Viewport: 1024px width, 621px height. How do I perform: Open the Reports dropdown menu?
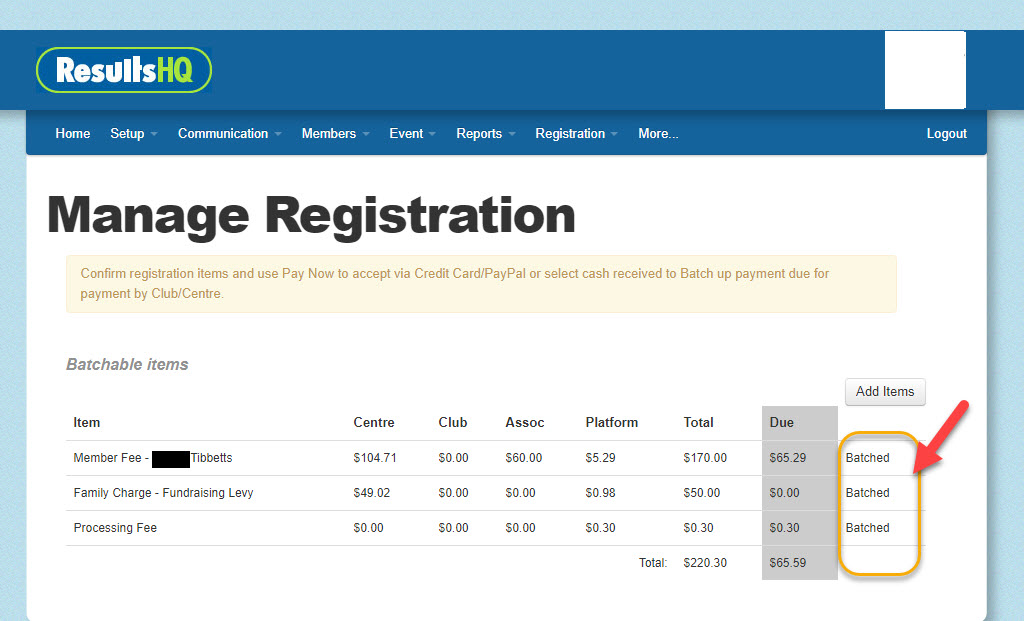pyautogui.click(x=486, y=133)
